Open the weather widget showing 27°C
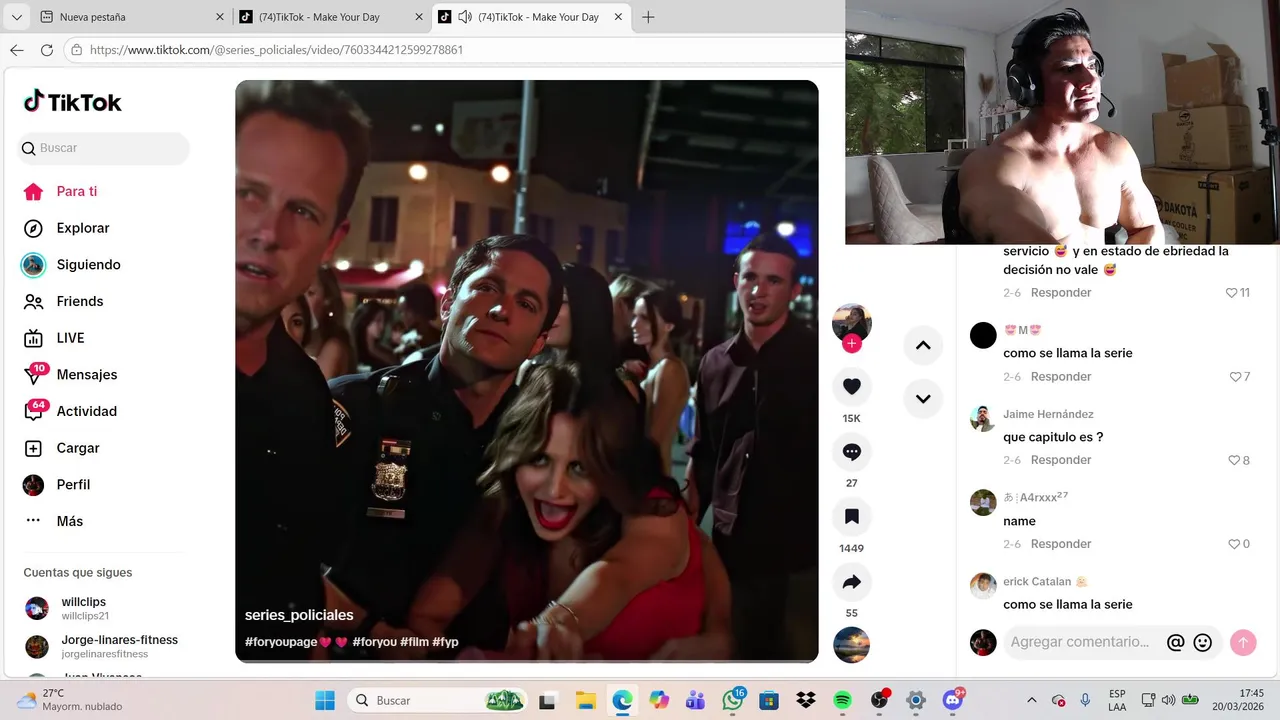Screen dimensions: 1280x720 coord(69,700)
